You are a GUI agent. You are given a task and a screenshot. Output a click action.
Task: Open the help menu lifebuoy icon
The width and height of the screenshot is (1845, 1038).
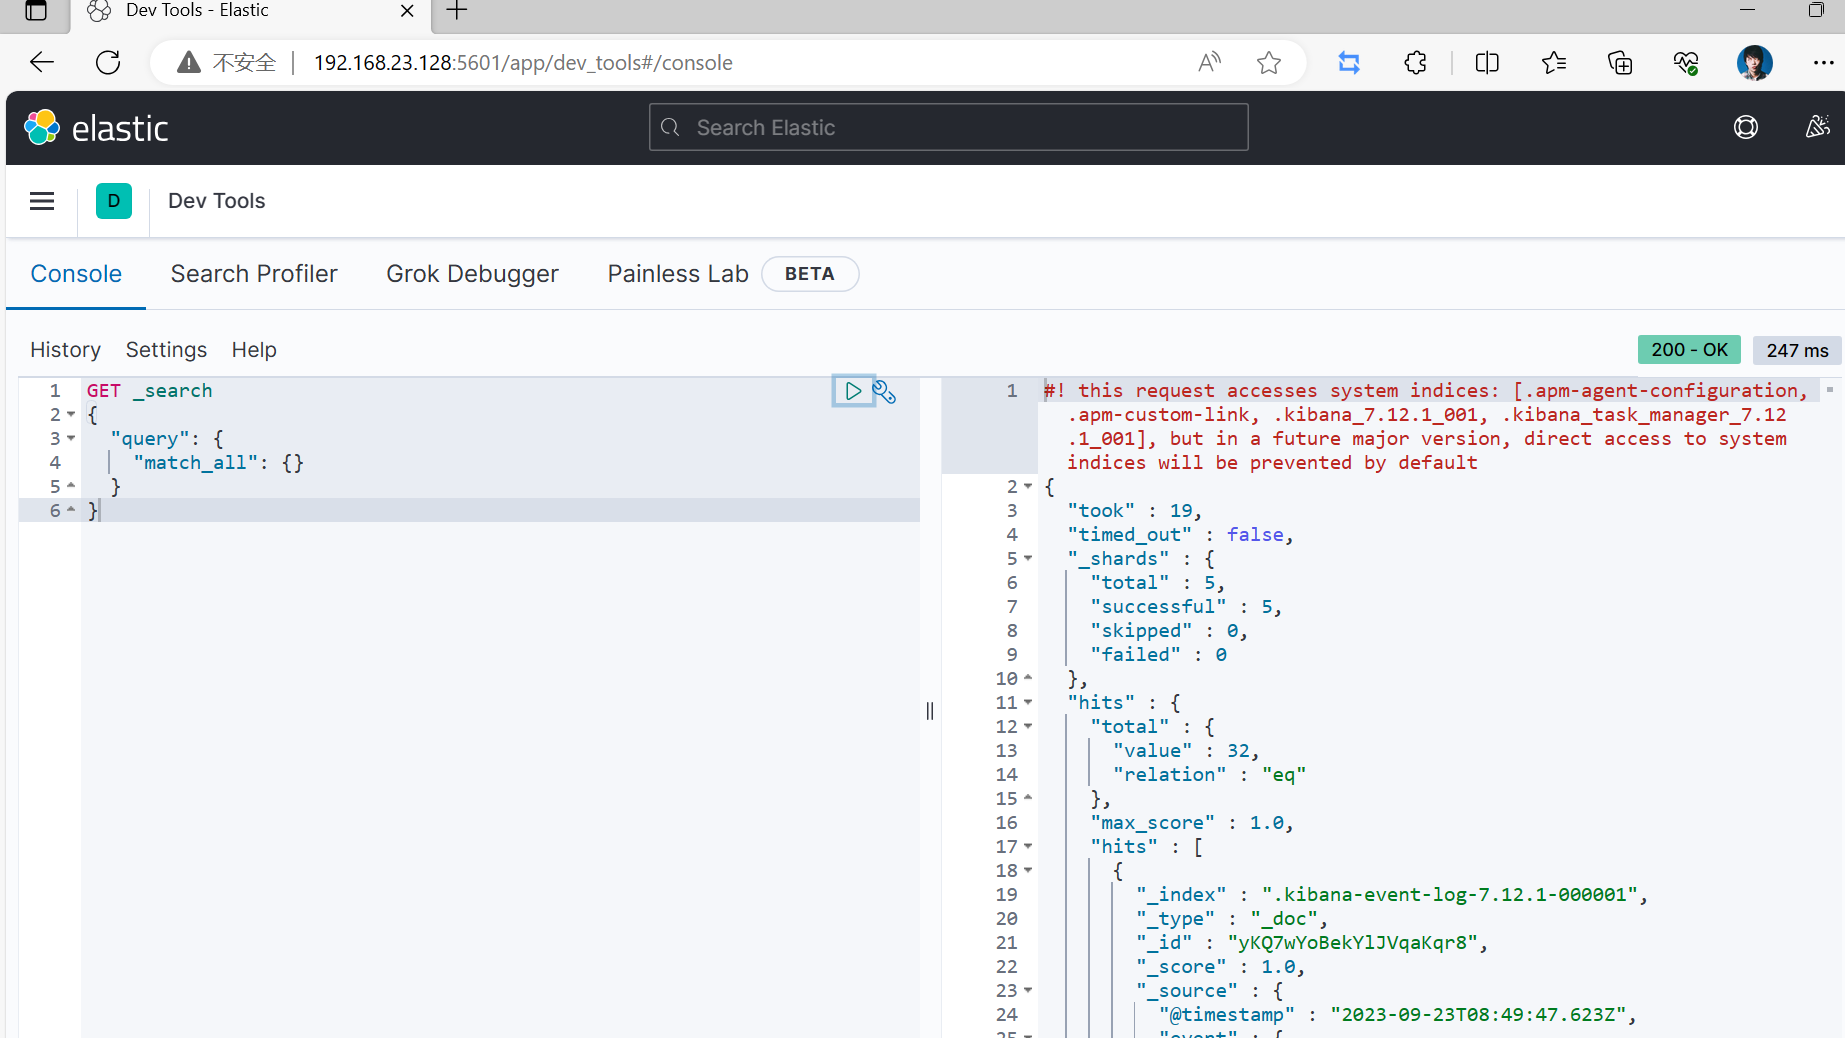(1746, 127)
